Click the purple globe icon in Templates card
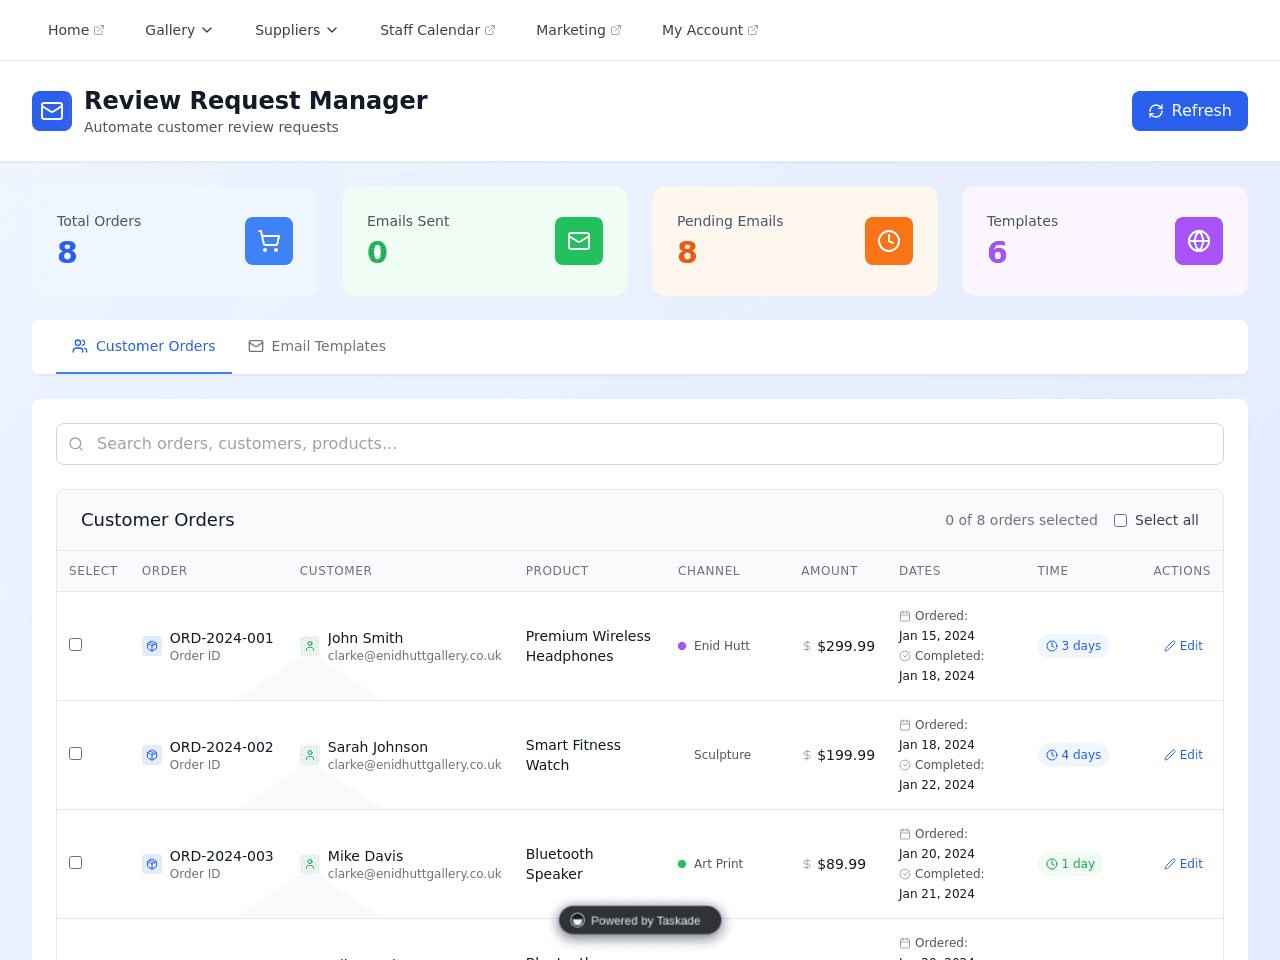Screen dimensions: 1280x960 click(x=1199, y=241)
